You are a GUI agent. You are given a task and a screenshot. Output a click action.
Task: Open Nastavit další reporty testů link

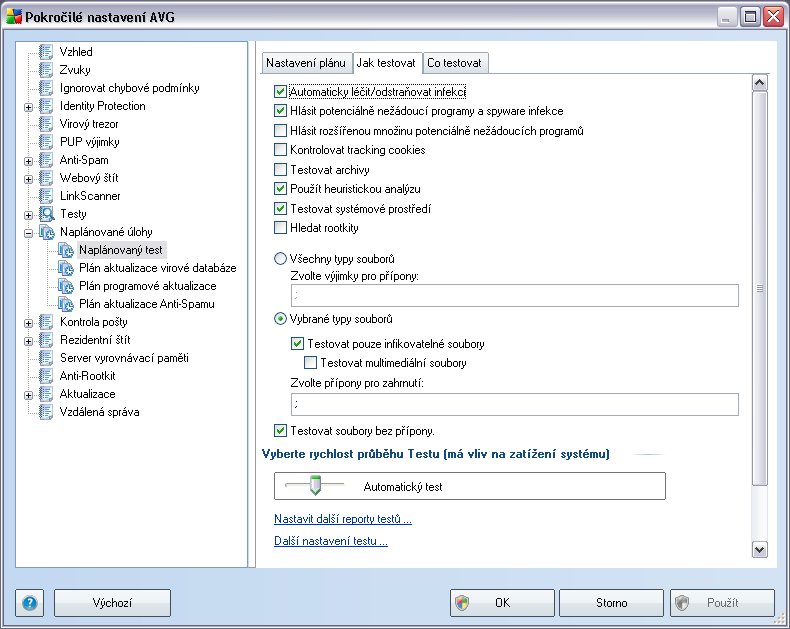point(343,519)
